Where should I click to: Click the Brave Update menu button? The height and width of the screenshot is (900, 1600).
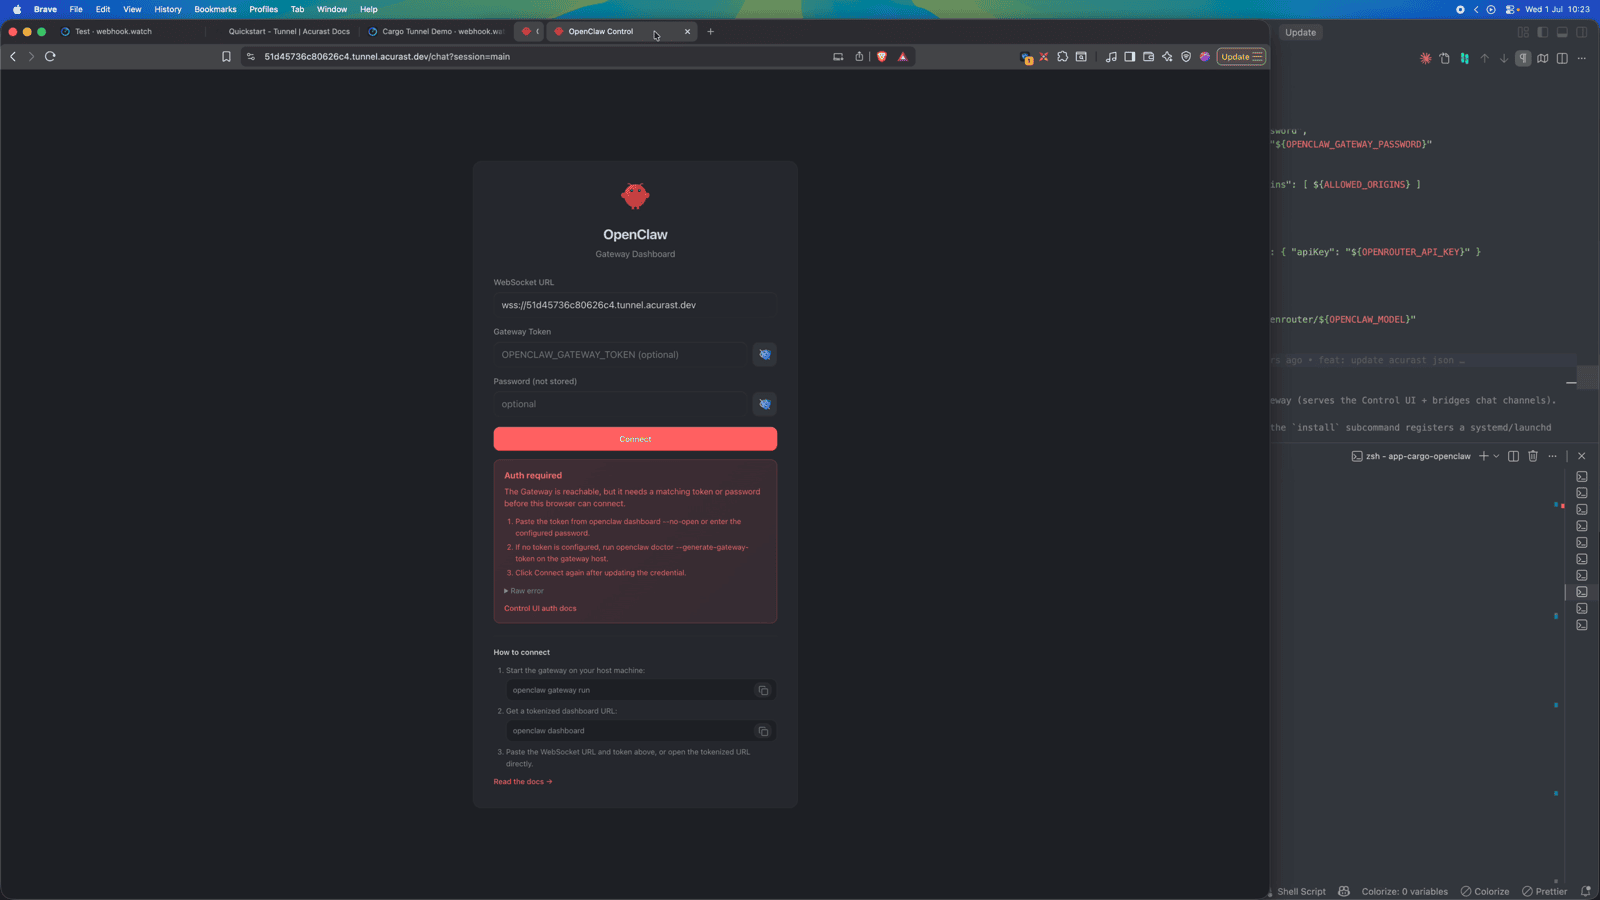click(x=1241, y=57)
